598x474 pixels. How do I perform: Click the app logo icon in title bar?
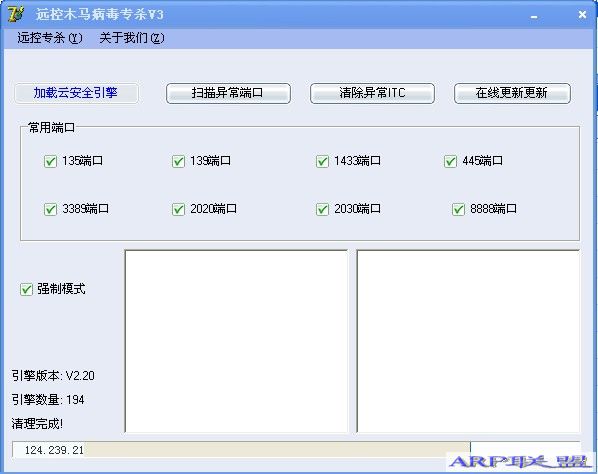click(x=16, y=14)
